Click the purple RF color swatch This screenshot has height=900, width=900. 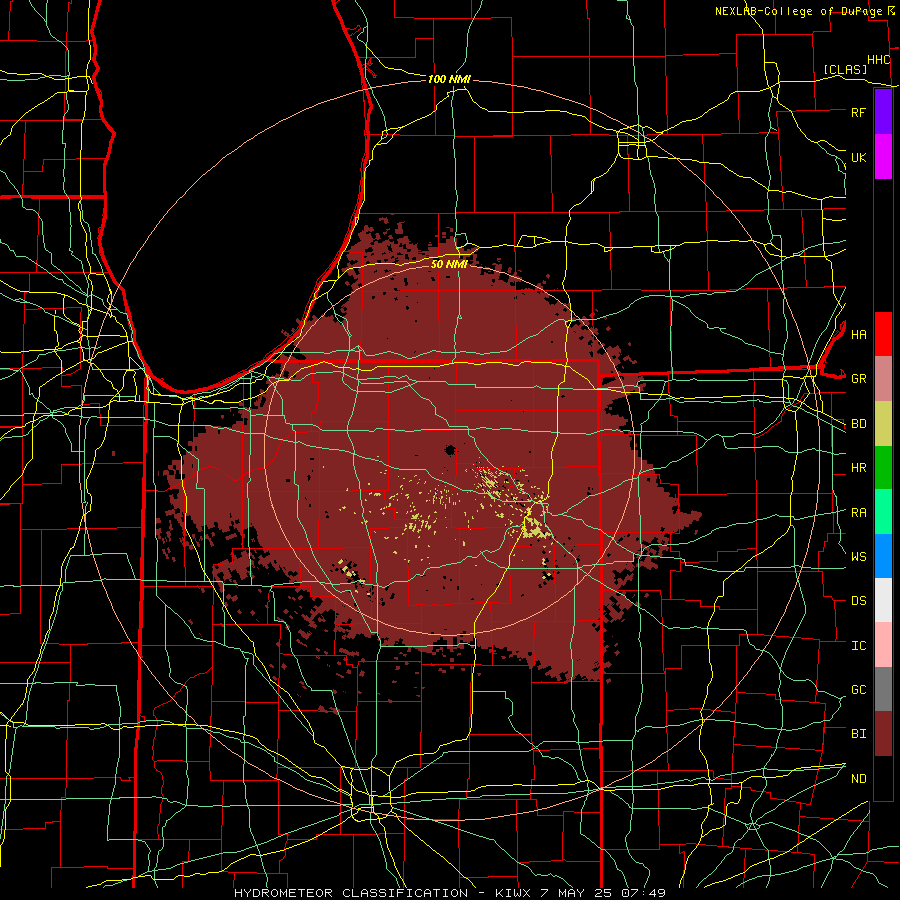pos(883,112)
